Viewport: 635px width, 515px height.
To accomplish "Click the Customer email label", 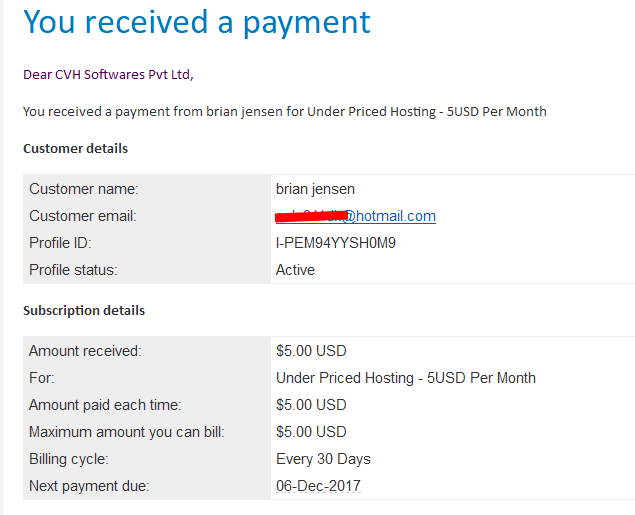I will point(83,216).
